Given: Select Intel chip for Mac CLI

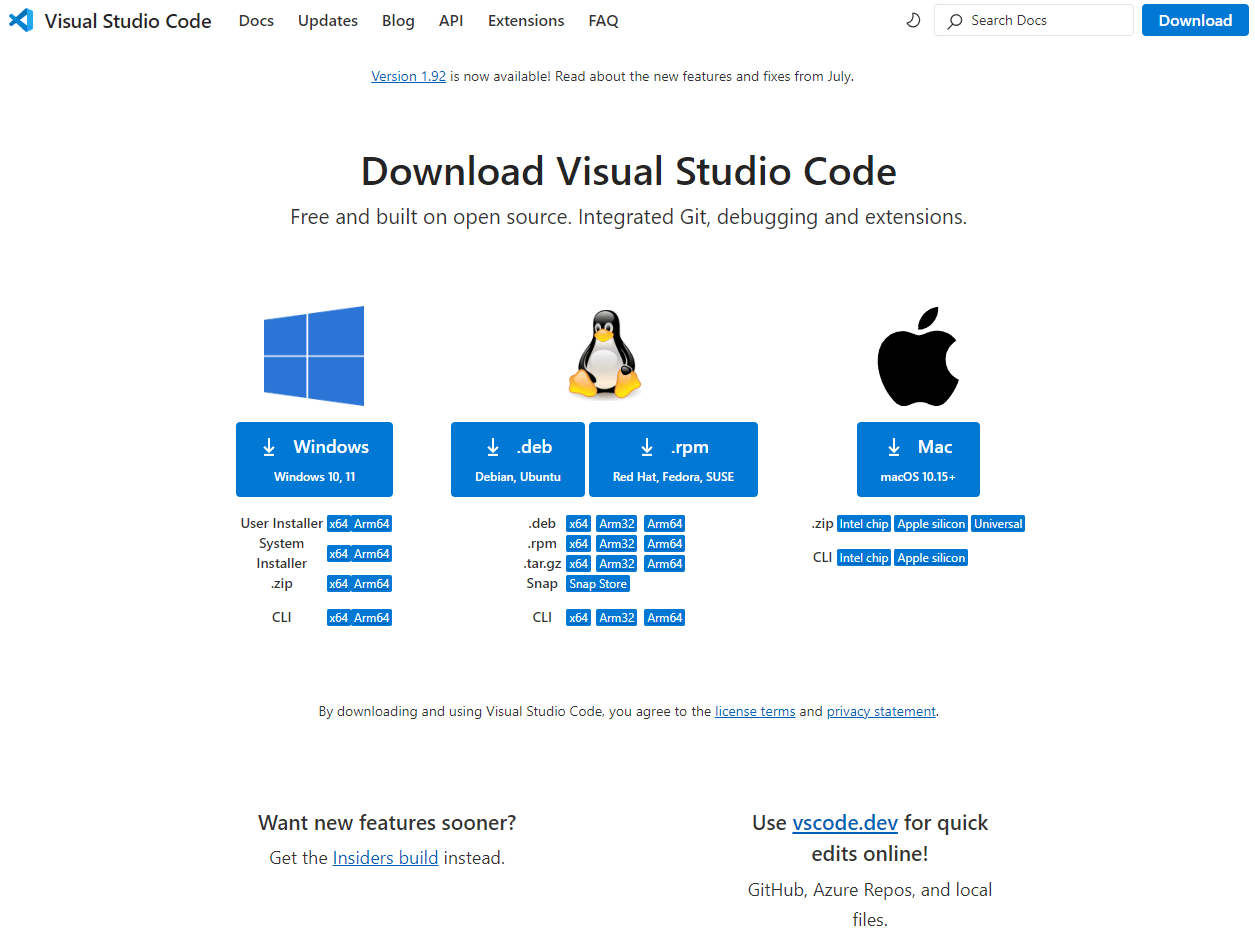Looking at the screenshot, I should coord(864,558).
